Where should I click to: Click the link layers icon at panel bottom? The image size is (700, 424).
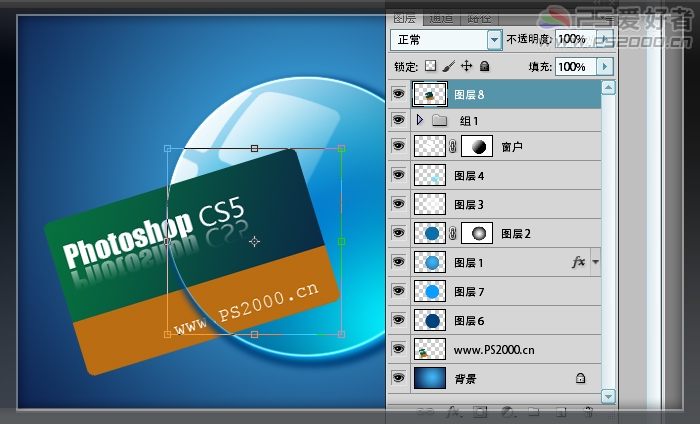click(425, 412)
